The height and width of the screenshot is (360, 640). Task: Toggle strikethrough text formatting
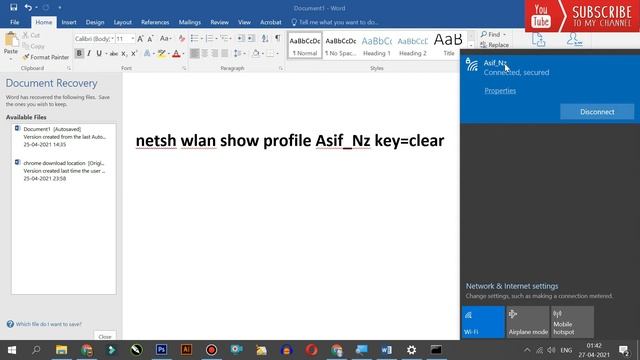(114, 53)
